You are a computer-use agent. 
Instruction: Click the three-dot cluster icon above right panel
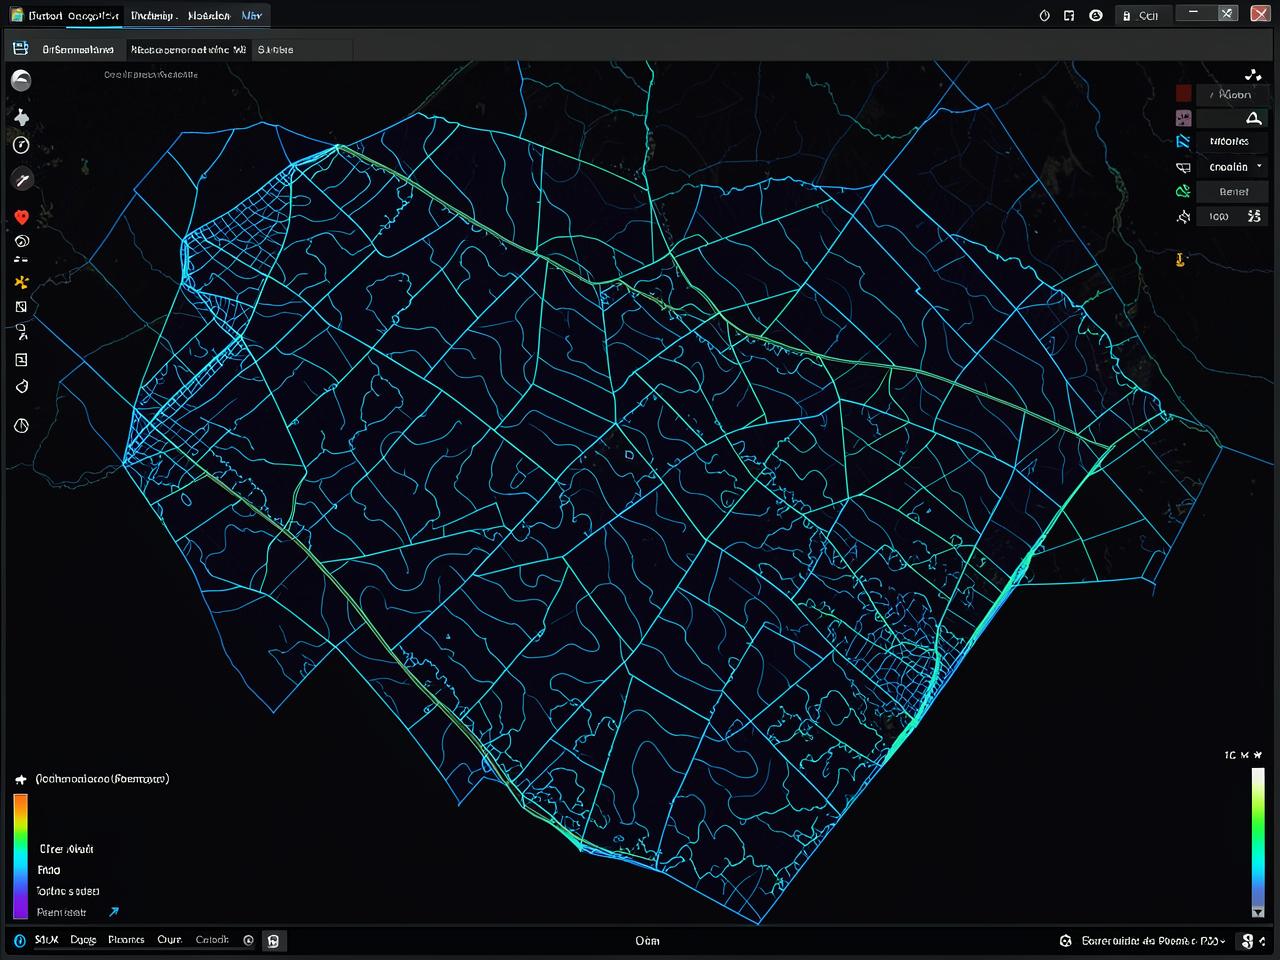pyautogui.click(x=1252, y=75)
